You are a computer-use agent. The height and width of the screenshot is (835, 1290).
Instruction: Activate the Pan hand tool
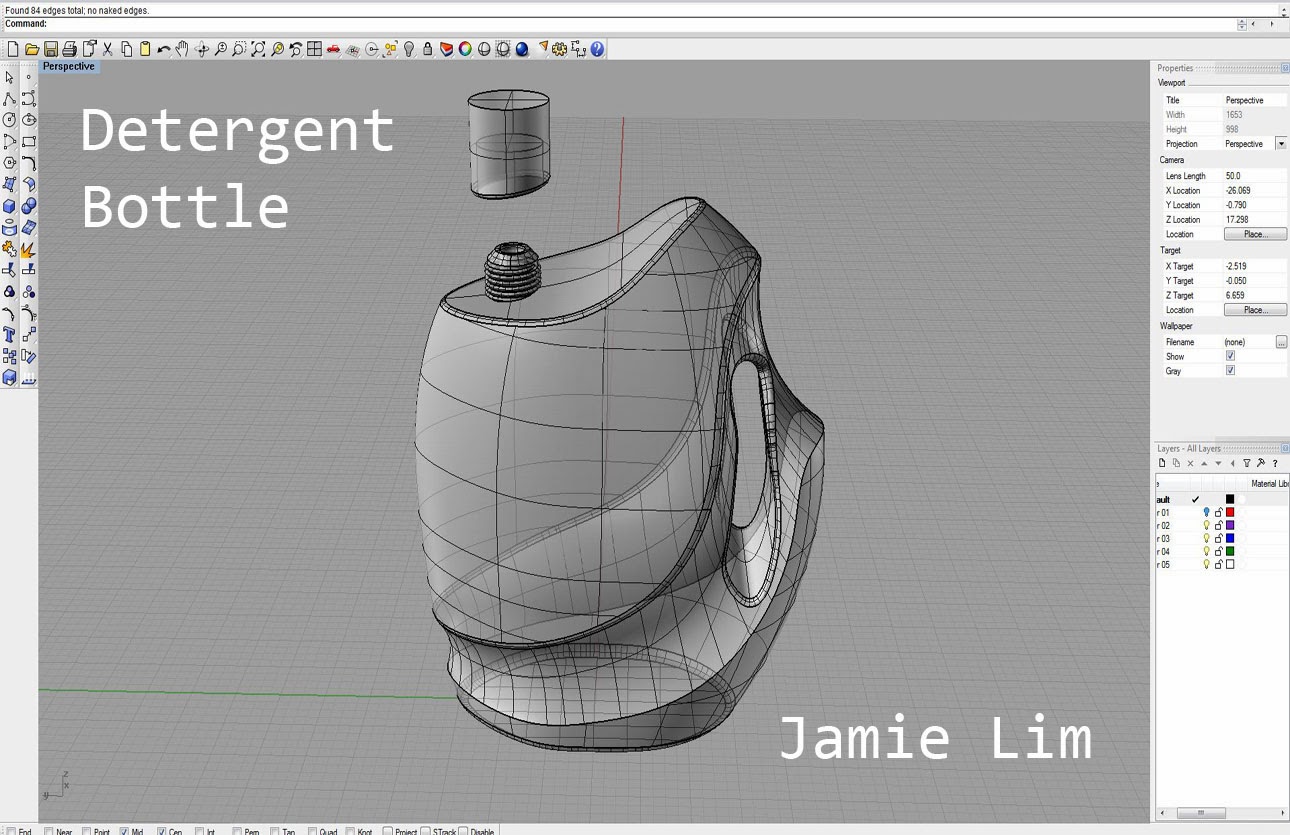point(182,49)
